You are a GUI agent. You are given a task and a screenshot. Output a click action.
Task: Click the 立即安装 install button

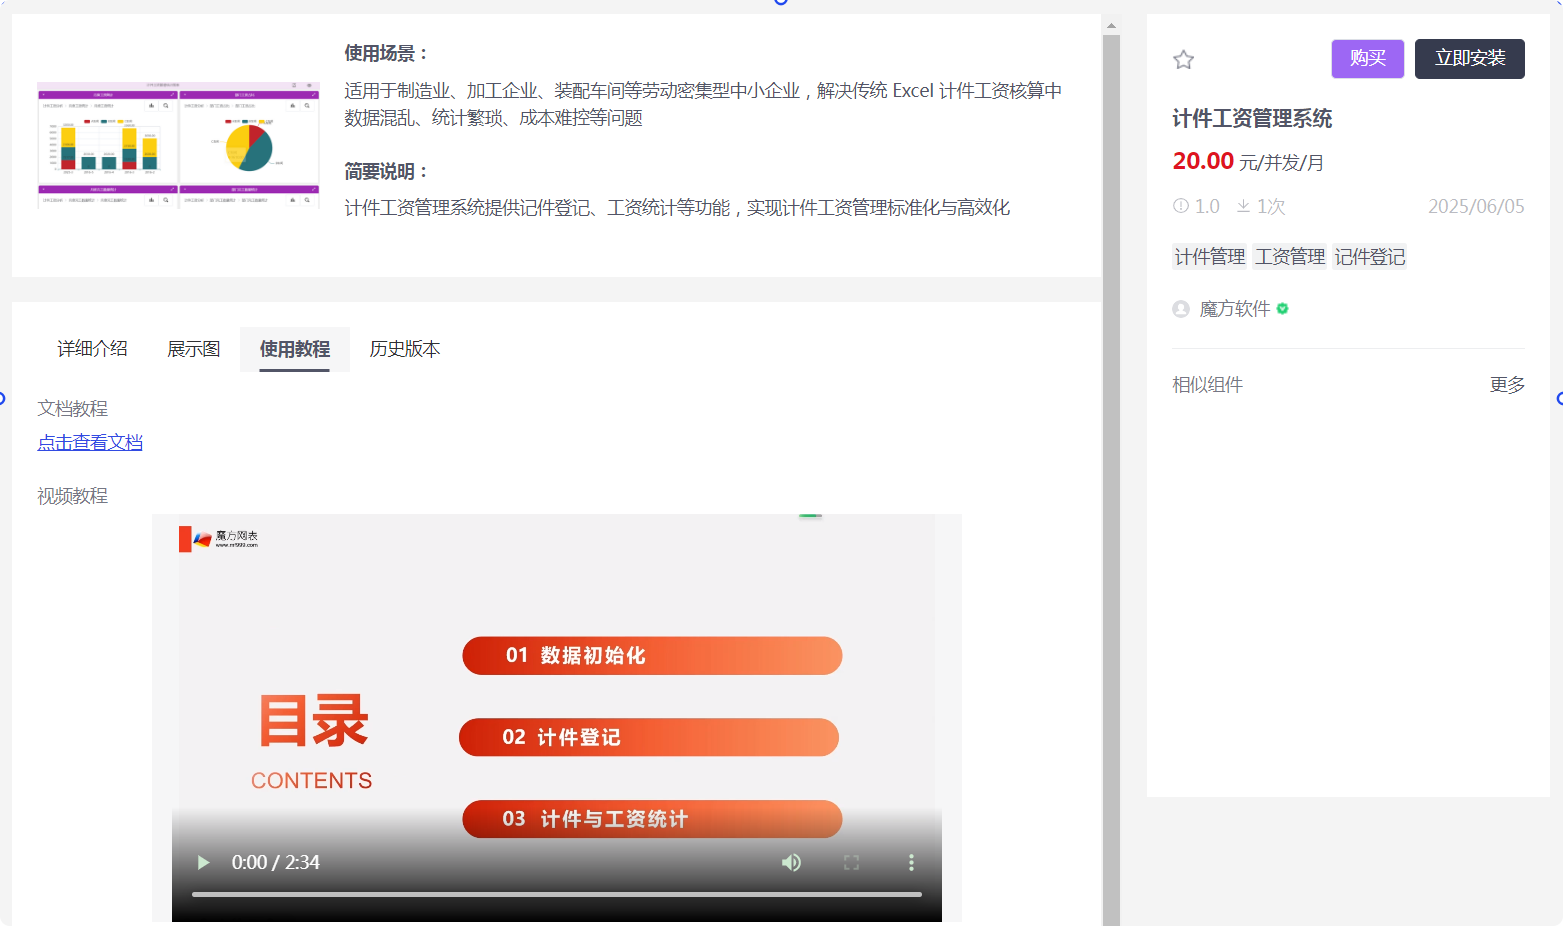1469,59
